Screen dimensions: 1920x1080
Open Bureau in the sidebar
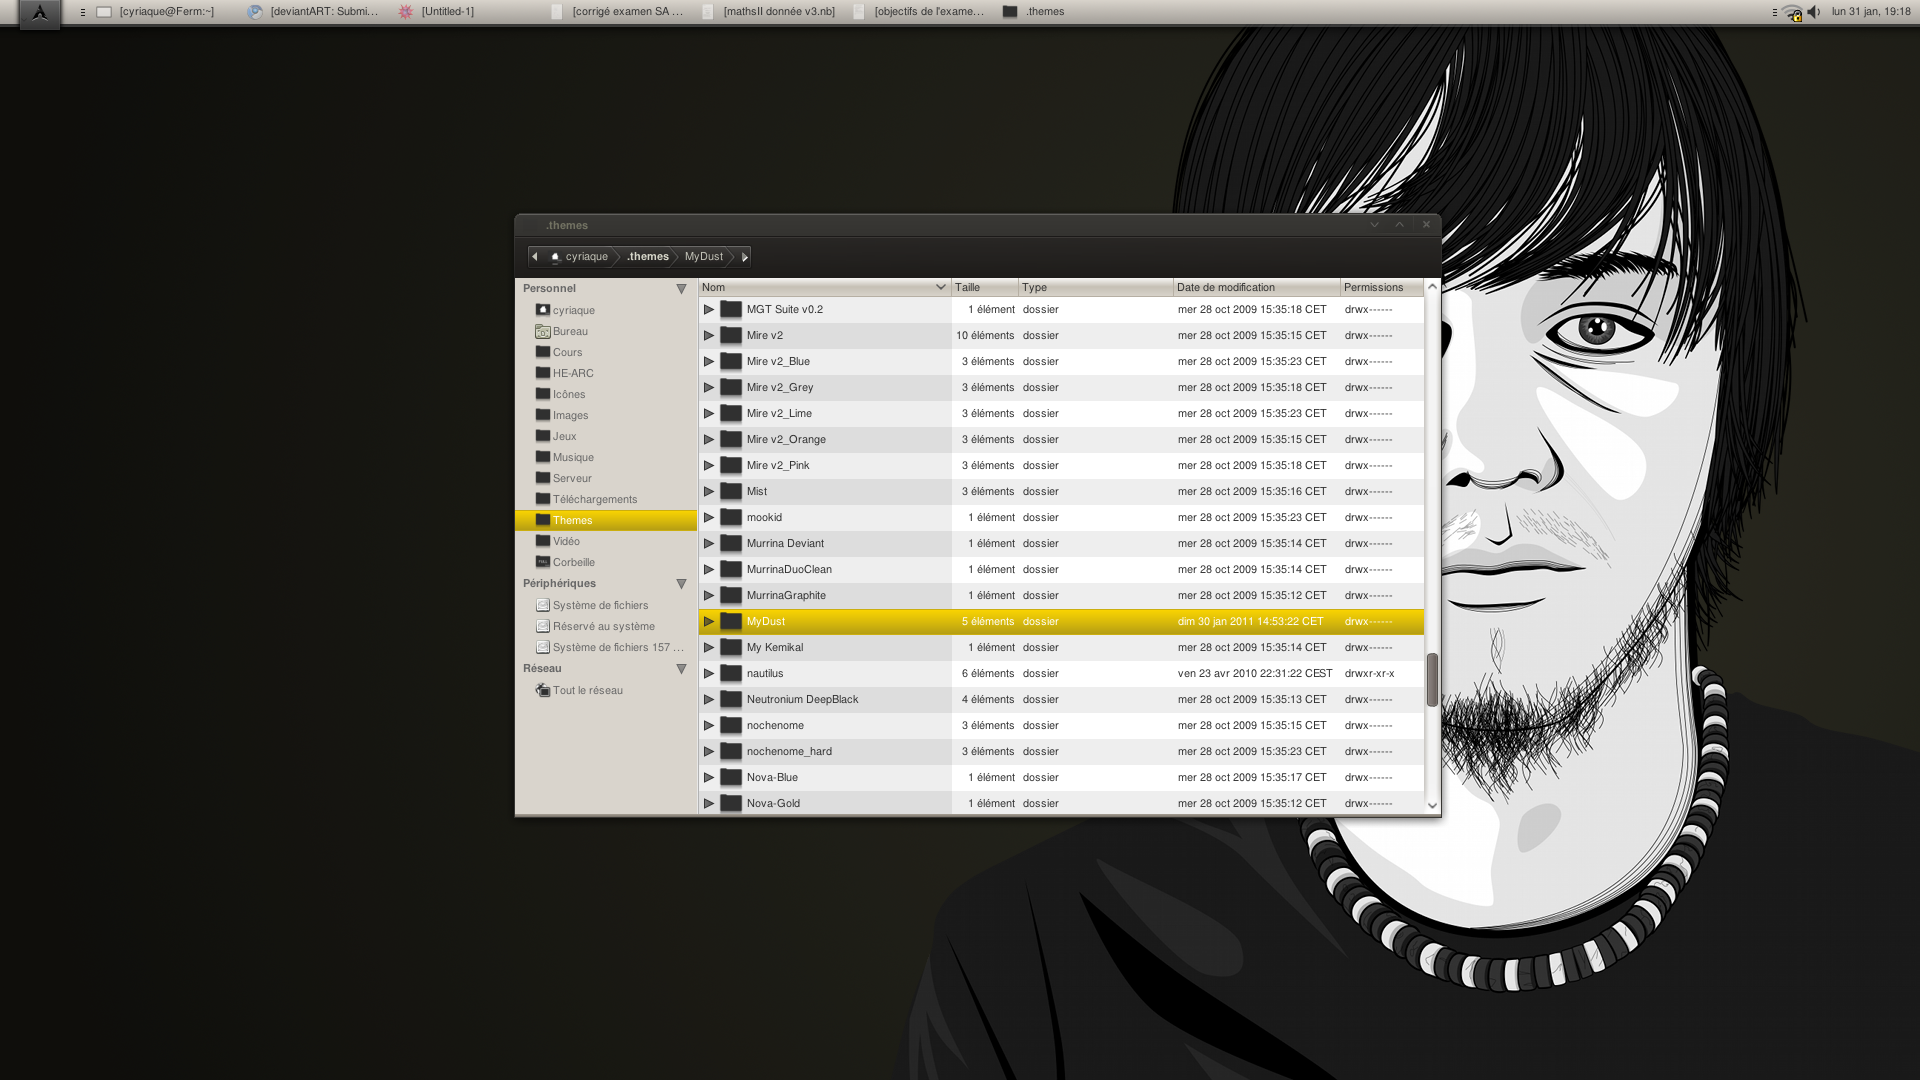[606, 332]
